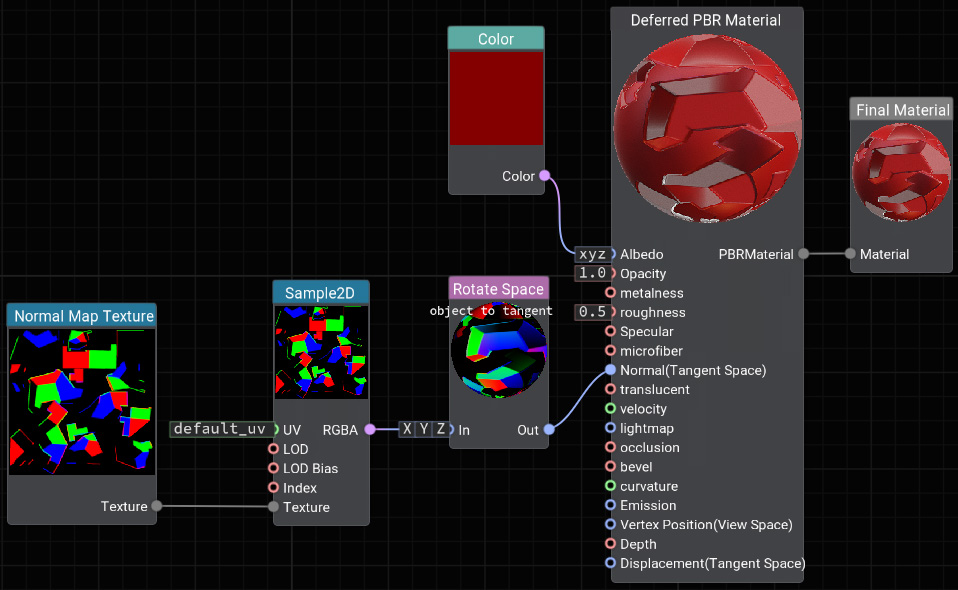The width and height of the screenshot is (958, 590).
Task: Click the Index input port on Sample2D
Action: (273, 487)
